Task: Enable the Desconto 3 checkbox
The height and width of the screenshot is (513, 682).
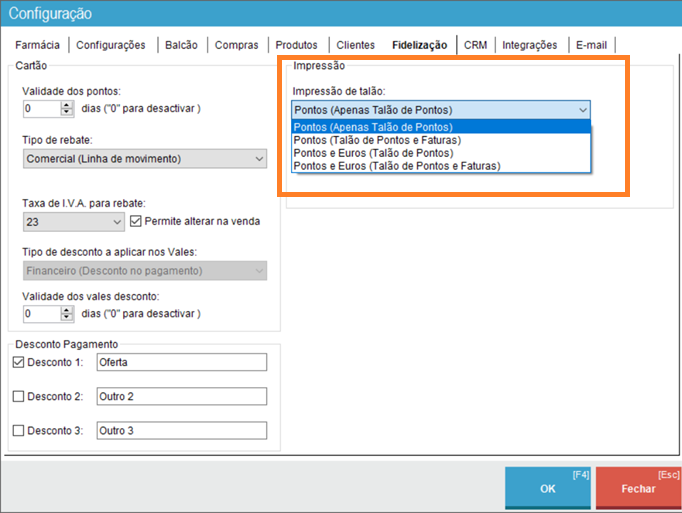Action: [19, 431]
